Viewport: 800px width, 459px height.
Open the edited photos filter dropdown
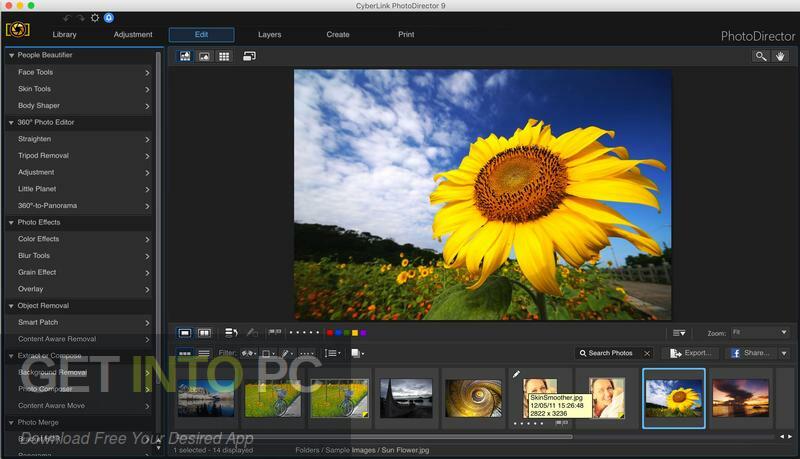click(x=287, y=353)
